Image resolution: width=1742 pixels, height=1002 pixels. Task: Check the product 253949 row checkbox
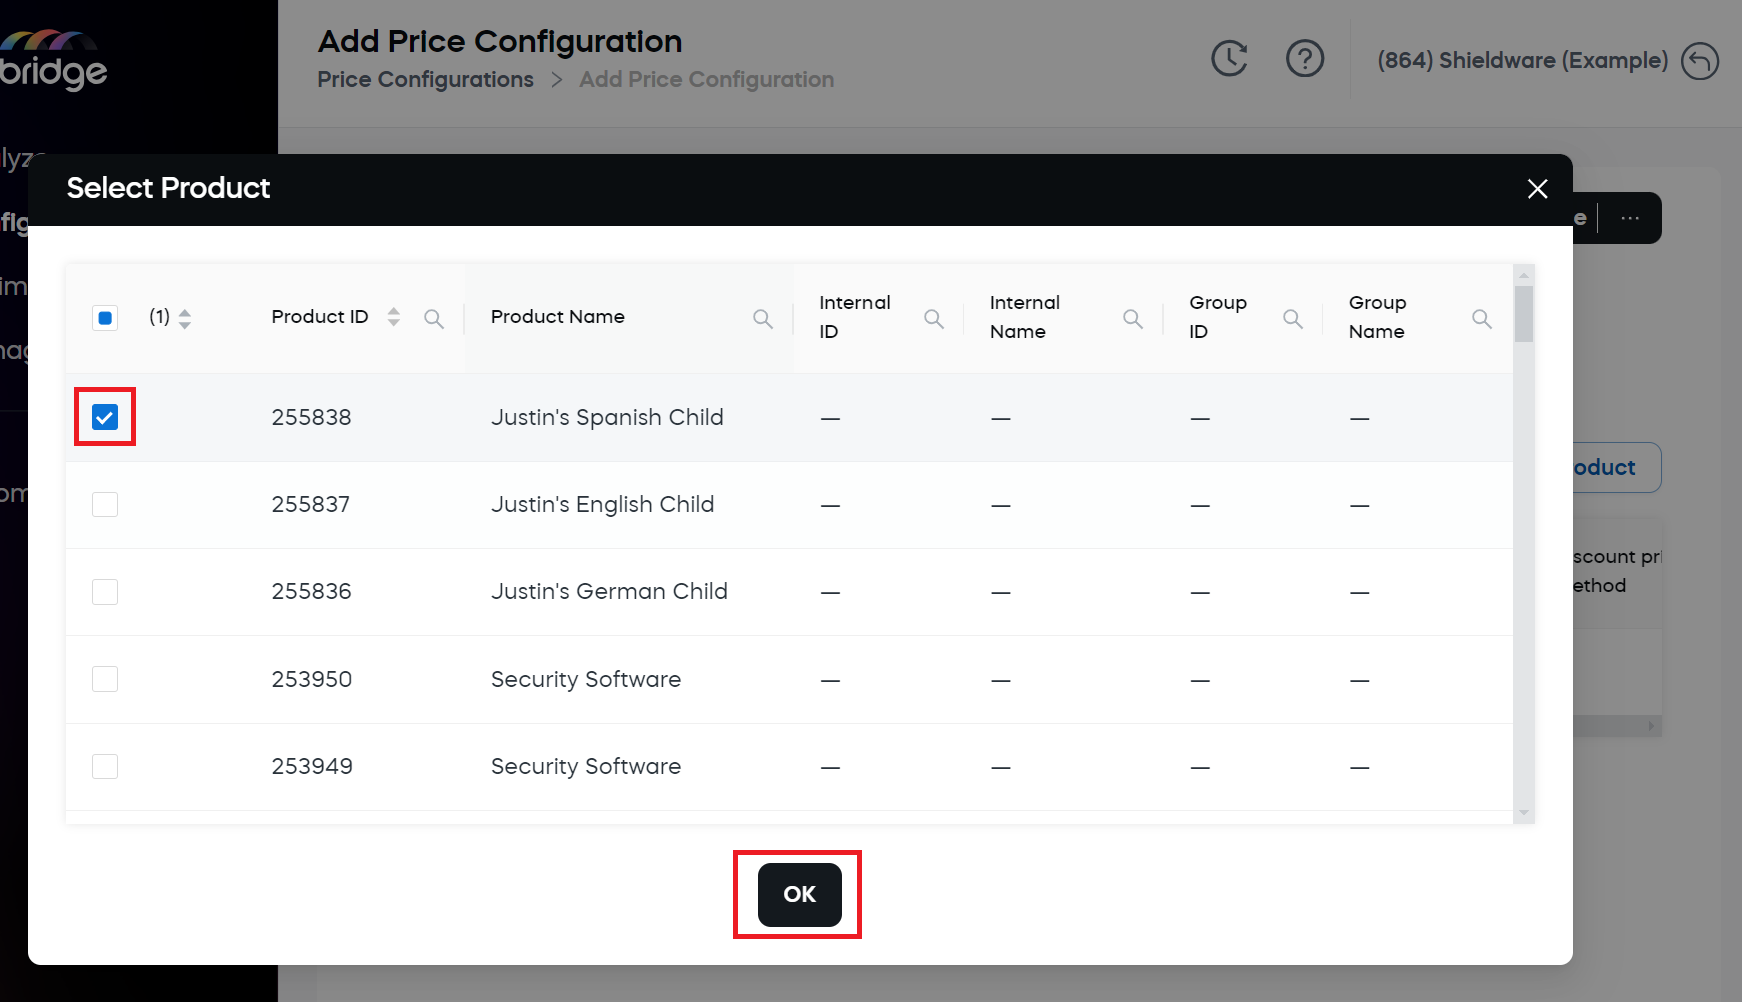point(105,766)
